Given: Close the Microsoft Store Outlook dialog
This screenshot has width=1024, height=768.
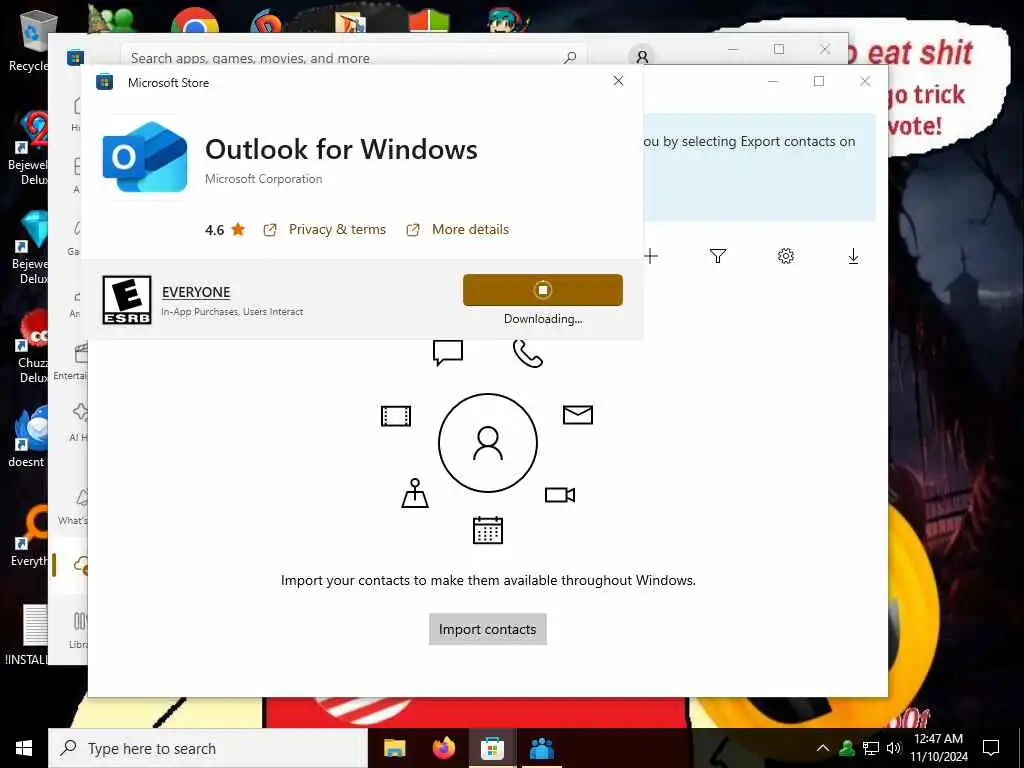Looking at the screenshot, I should point(618,81).
